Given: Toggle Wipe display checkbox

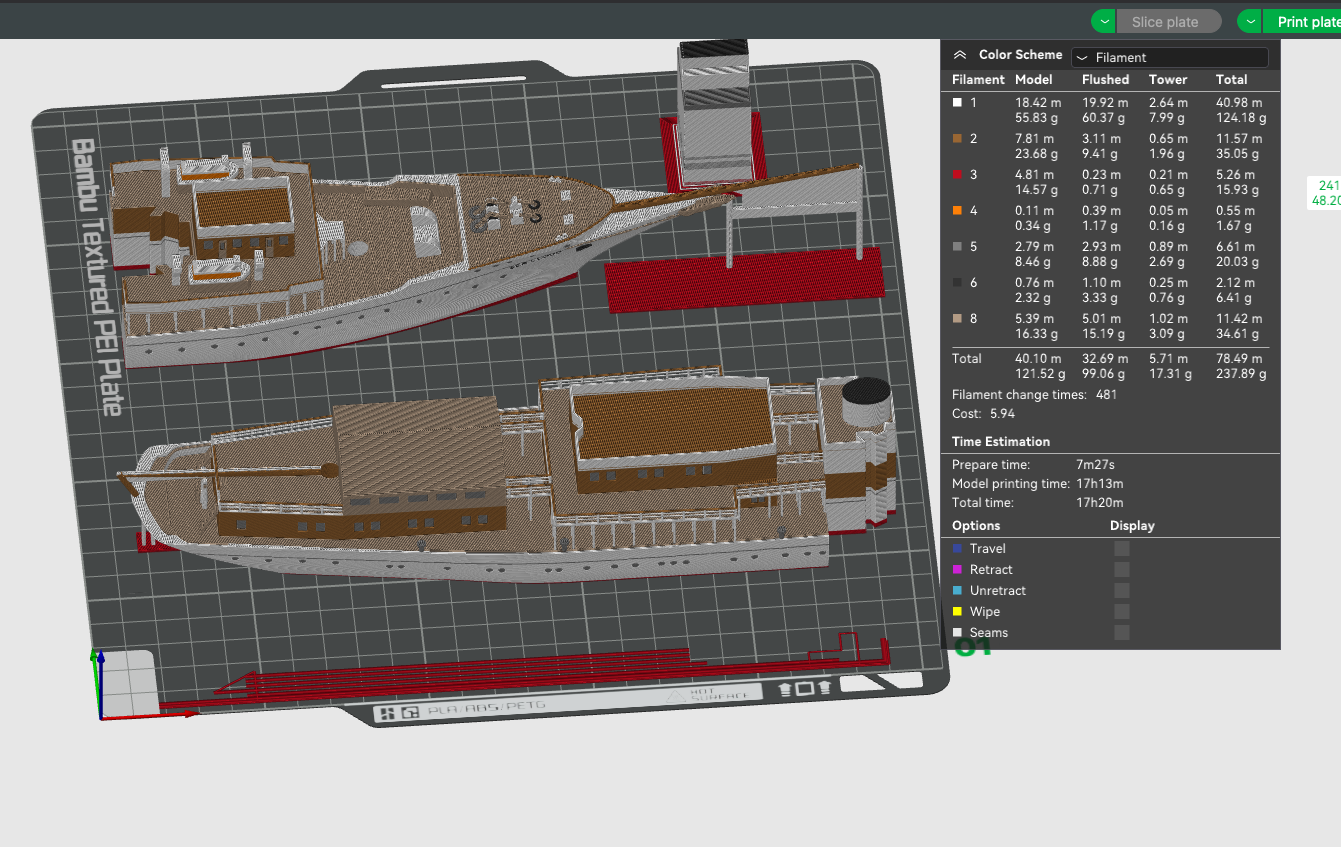Looking at the screenshot, I should click(x=1122, y=611).
